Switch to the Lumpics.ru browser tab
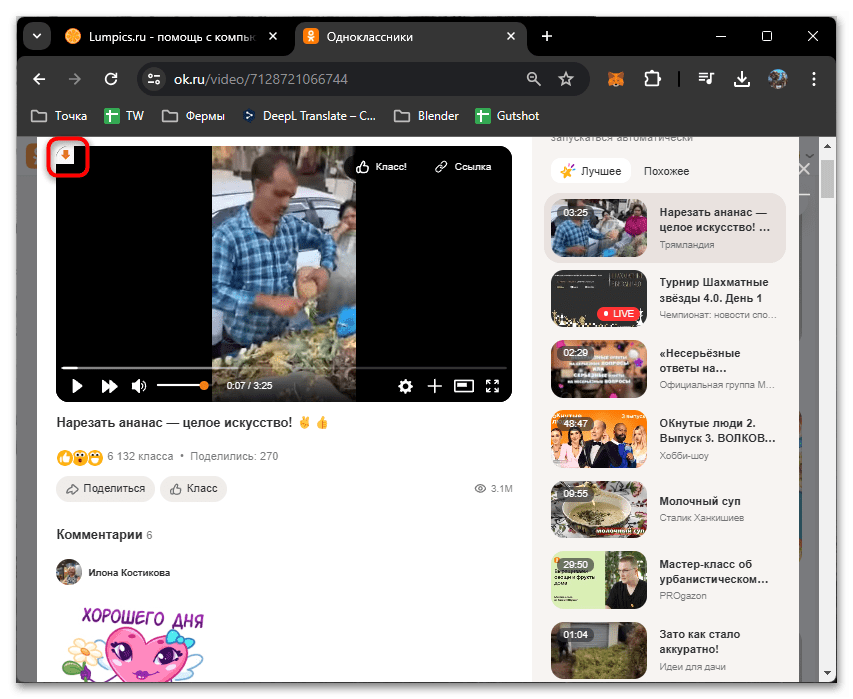 (160, 35)
